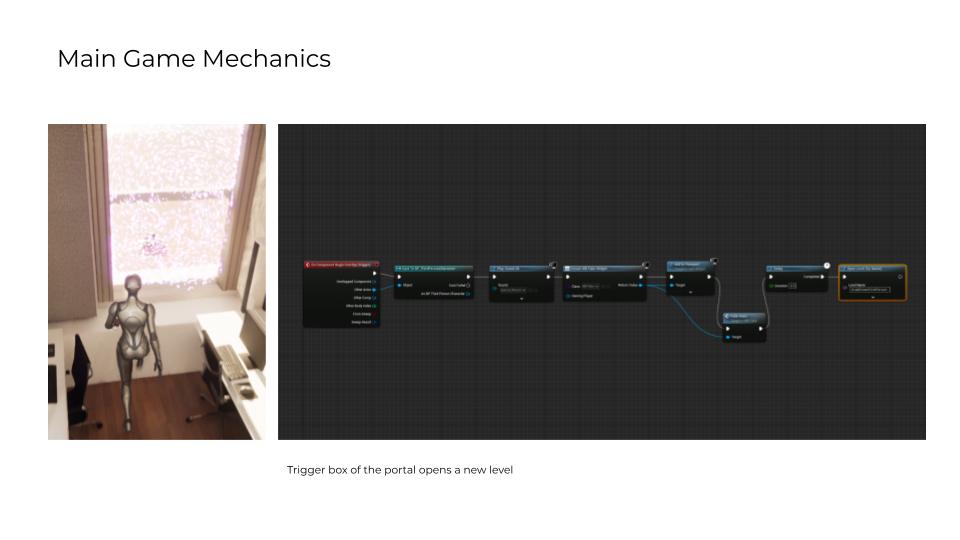Click the robot character gameplay screenshot
The image size is (960, 540).
tap(157, 281)
